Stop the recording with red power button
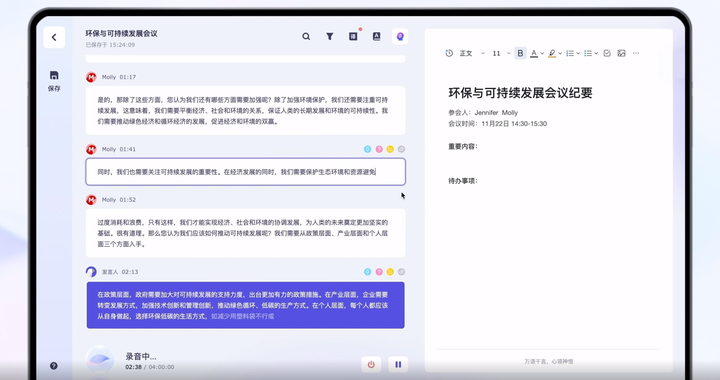Screen dimensions: 720x380 pyautogui.click(x=371, y=364)
